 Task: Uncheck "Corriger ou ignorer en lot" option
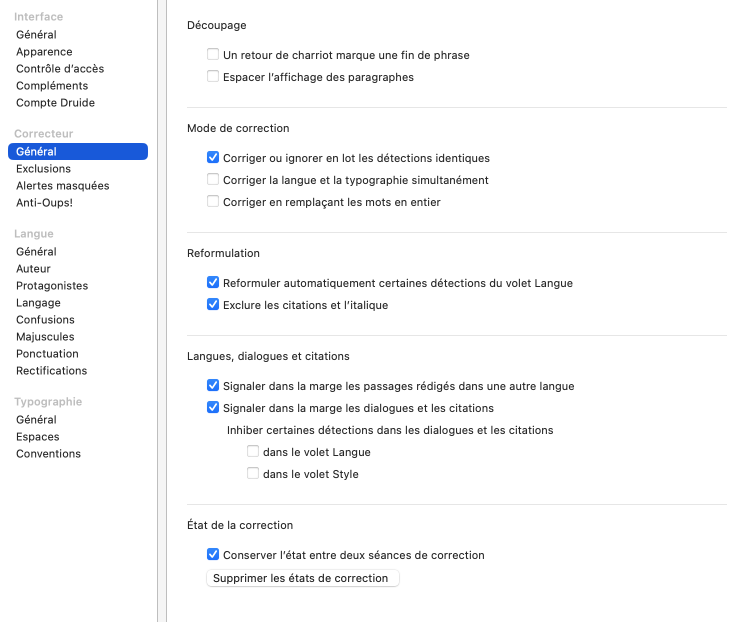213,158
